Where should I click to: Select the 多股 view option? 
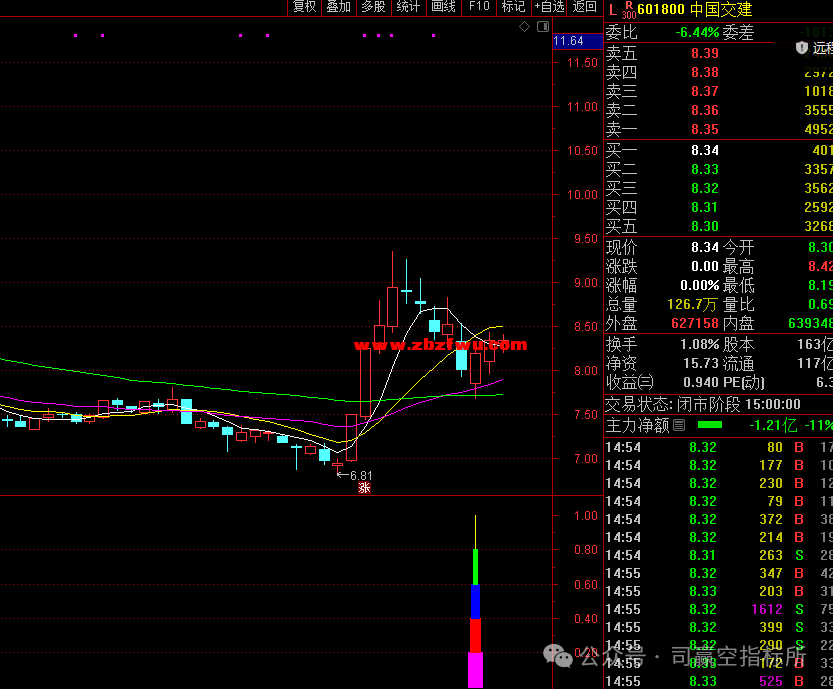tap(373, 7)
